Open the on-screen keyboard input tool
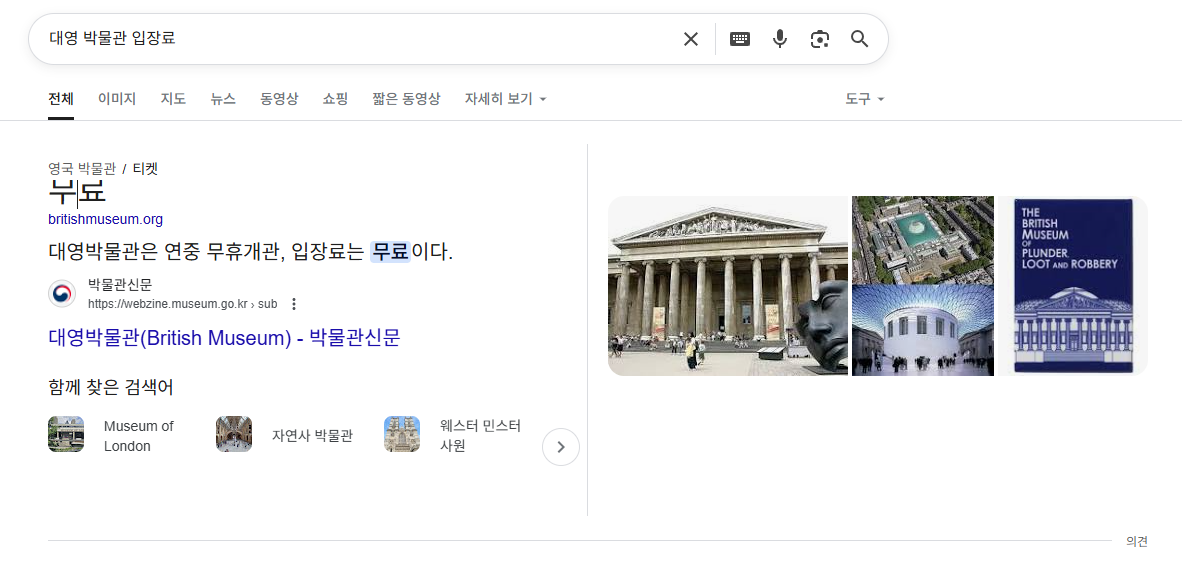 click(740, 39)
